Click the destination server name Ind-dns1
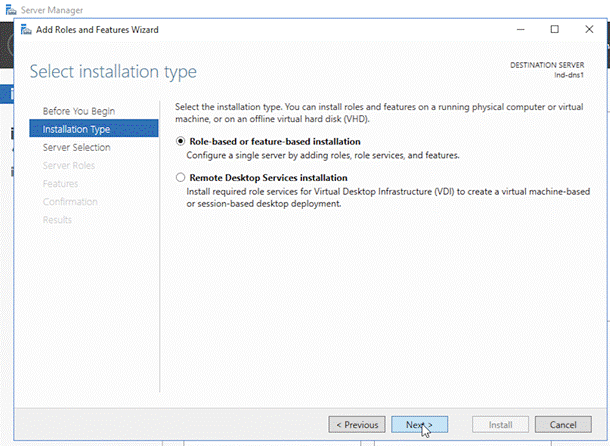This screenshot has height=446, width=610. point(569,74)
